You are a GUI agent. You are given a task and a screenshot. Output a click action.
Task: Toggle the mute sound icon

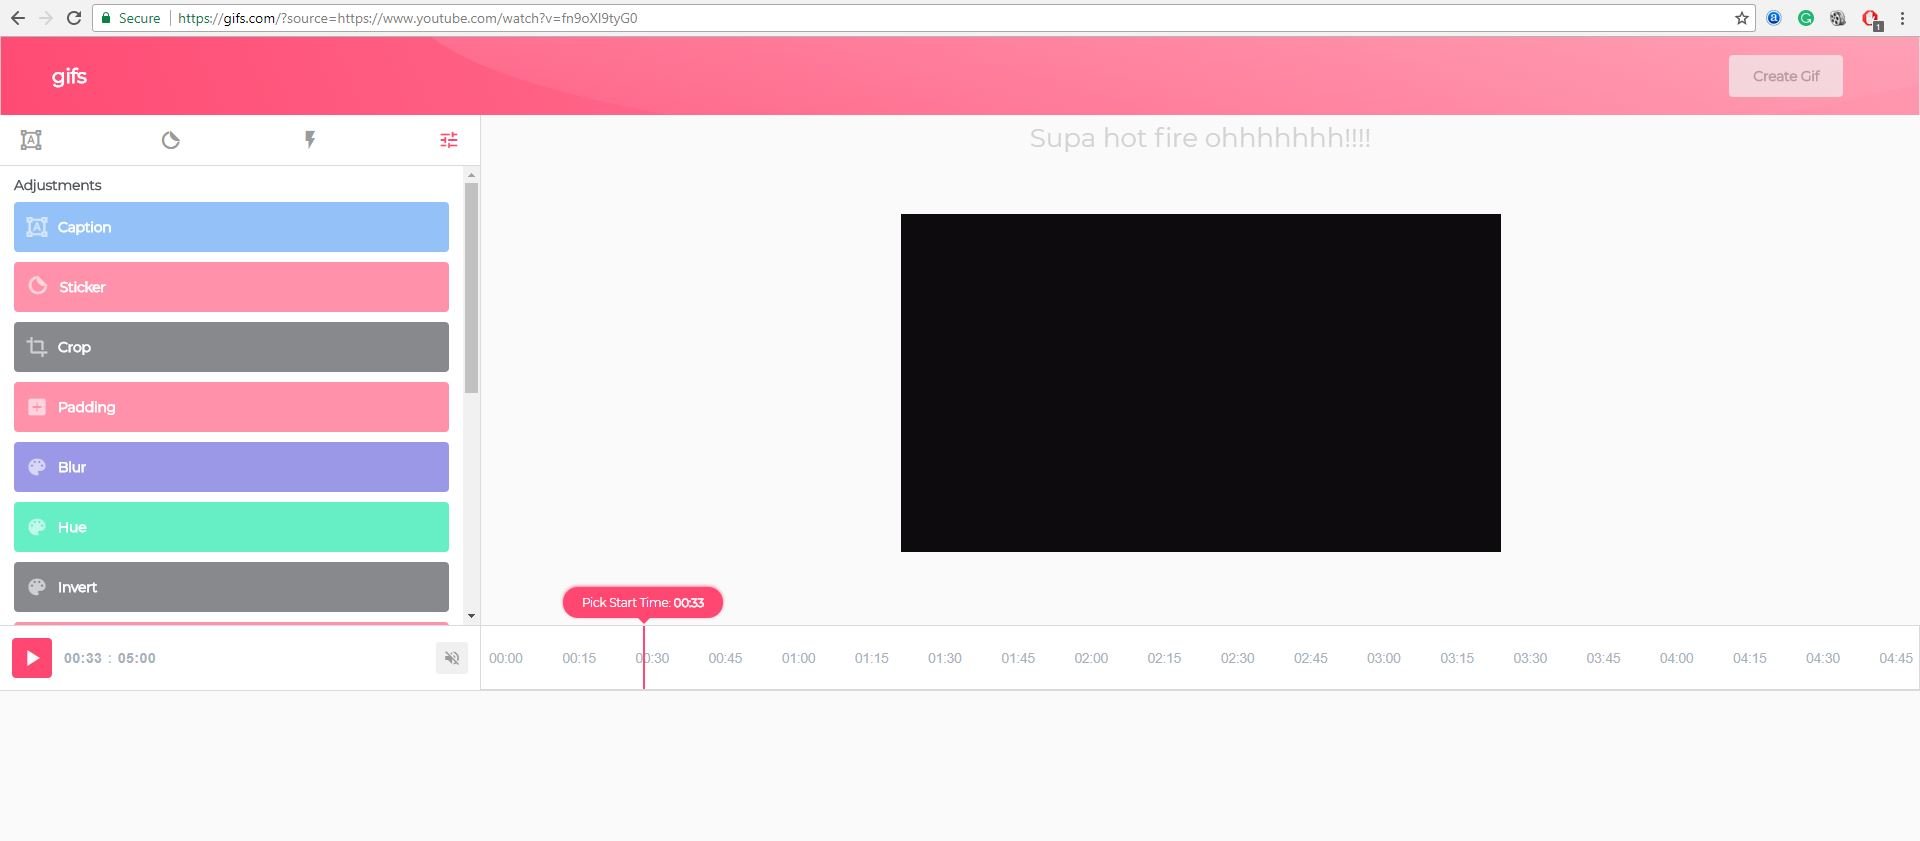(452, 658)
